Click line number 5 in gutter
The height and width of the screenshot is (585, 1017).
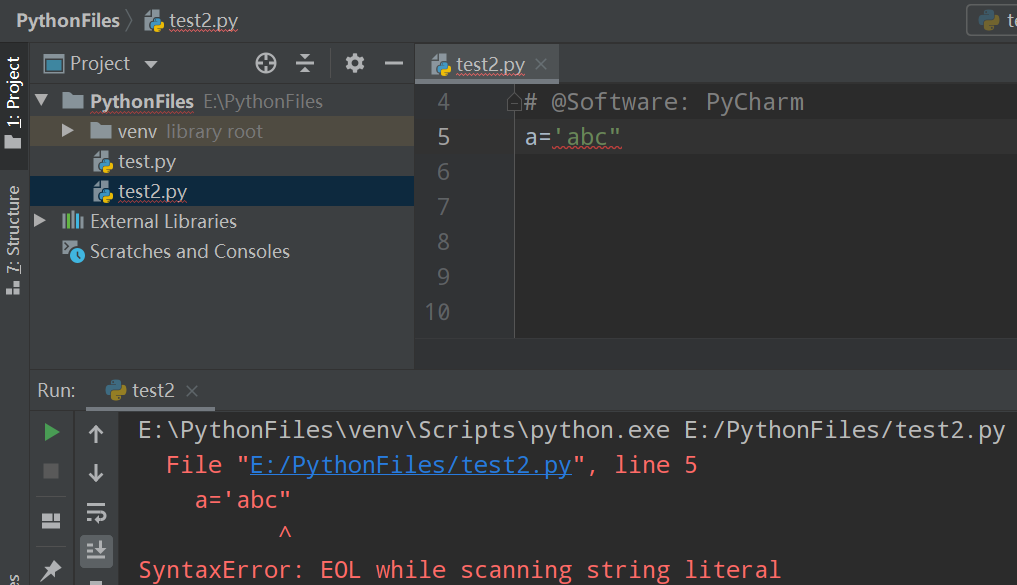(x=444, y=137)
